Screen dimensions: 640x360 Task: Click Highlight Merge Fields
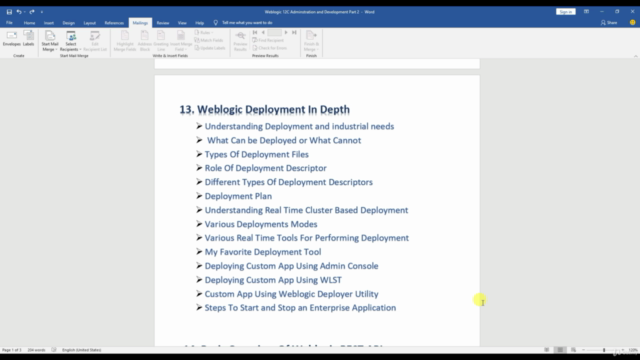coord(125,41)
